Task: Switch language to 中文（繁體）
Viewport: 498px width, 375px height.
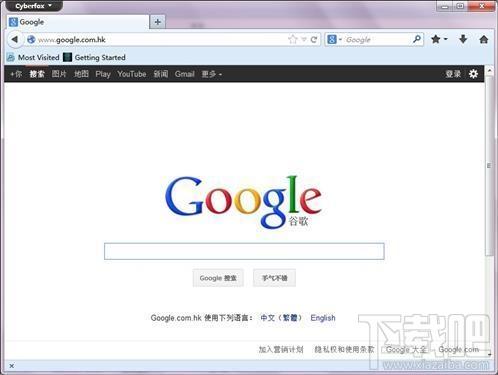Action: point(281,318)
